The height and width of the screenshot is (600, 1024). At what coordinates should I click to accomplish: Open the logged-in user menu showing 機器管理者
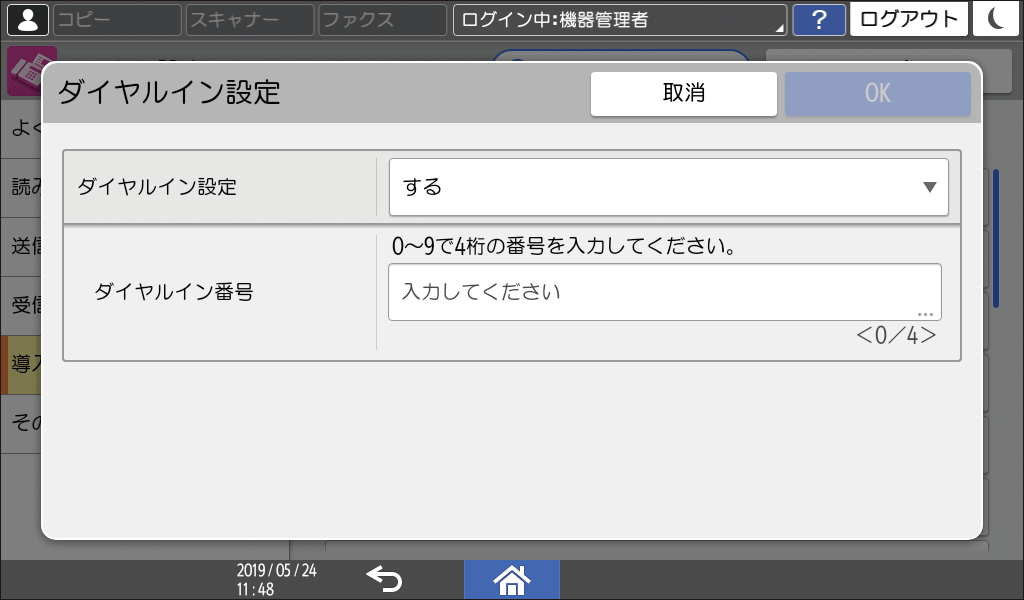[620, 19]
